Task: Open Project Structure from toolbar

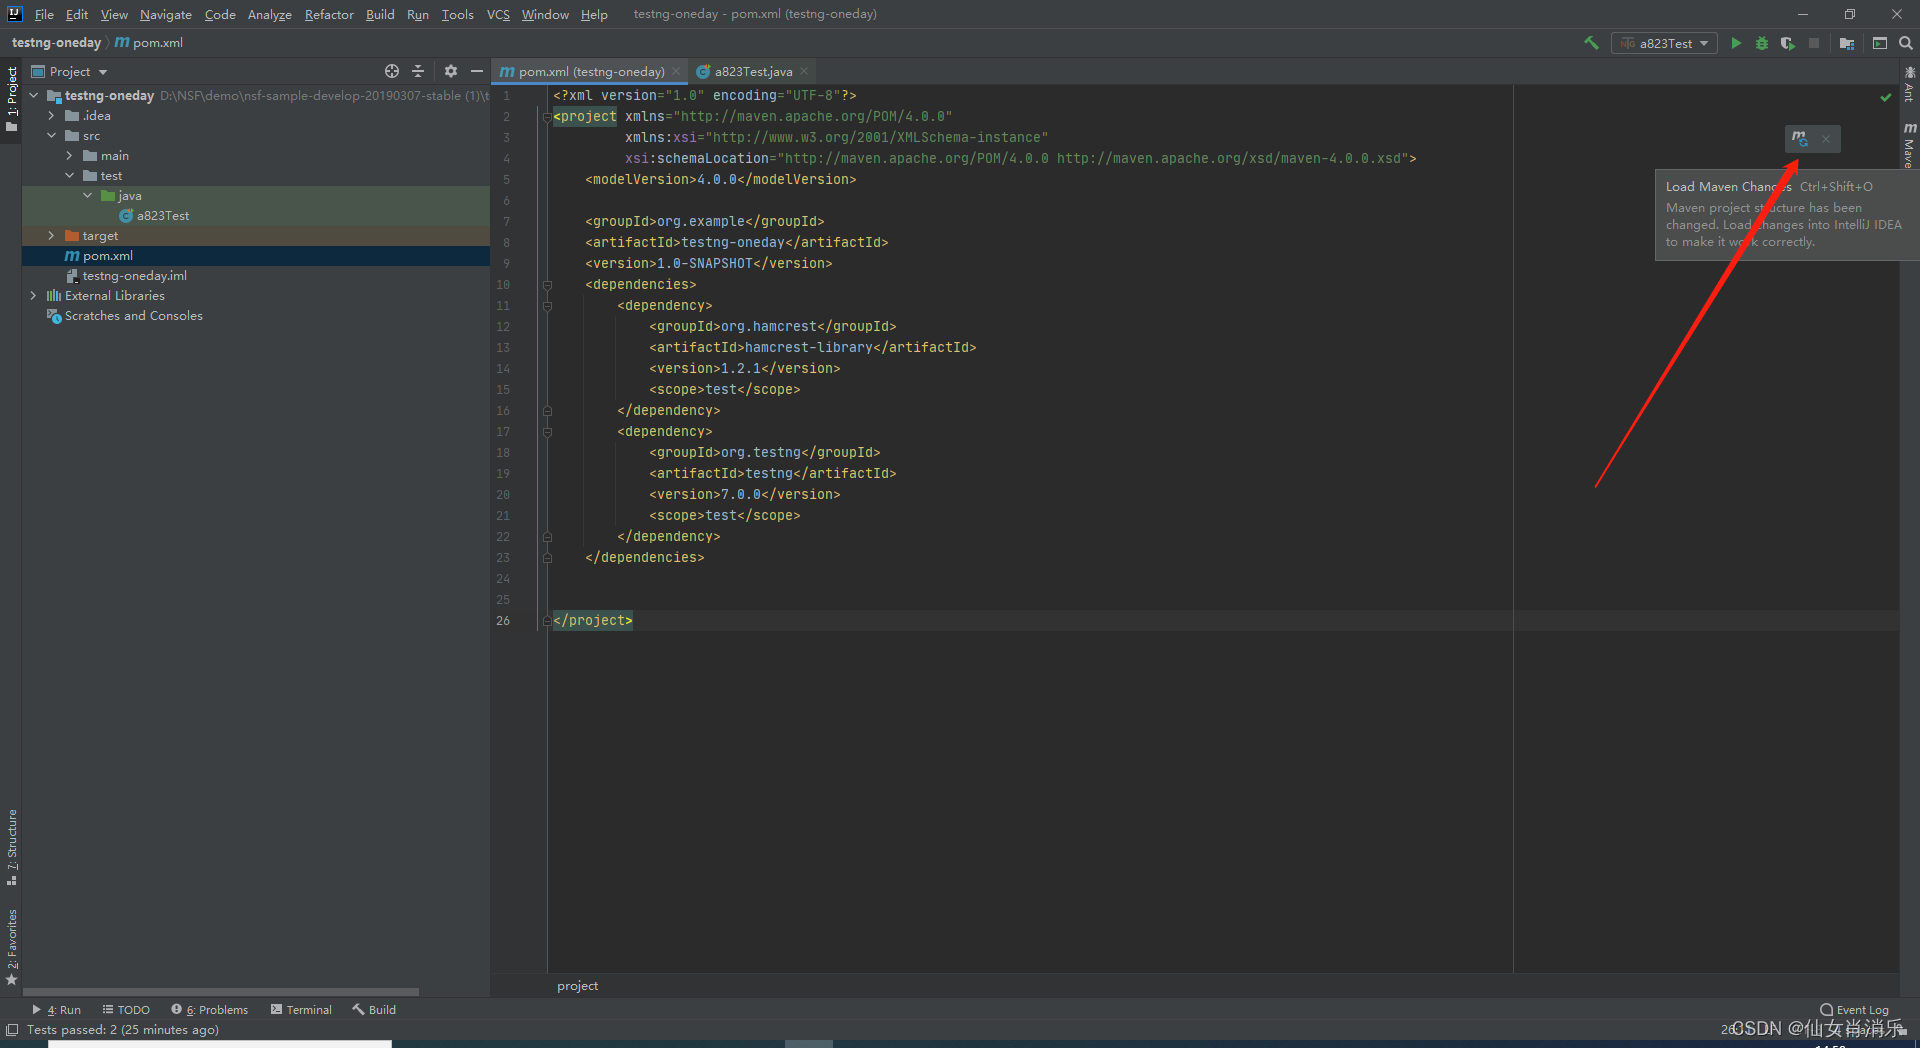Action: pyautogui.click(x=1847, y=43)
